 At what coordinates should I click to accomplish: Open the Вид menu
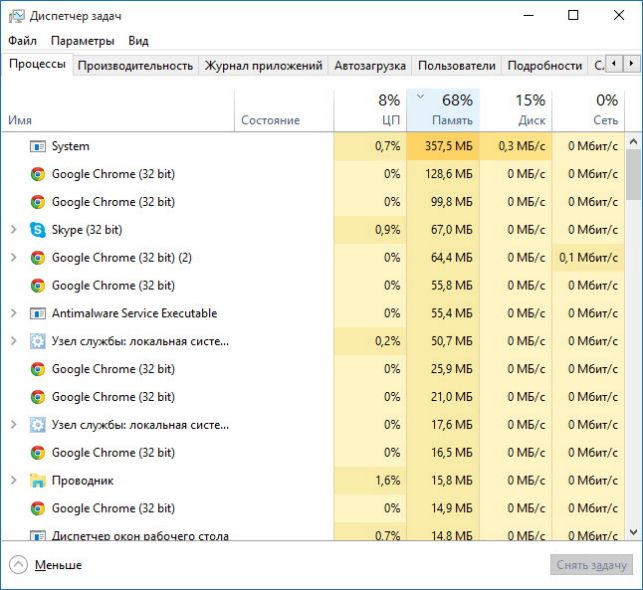point(138,41)
